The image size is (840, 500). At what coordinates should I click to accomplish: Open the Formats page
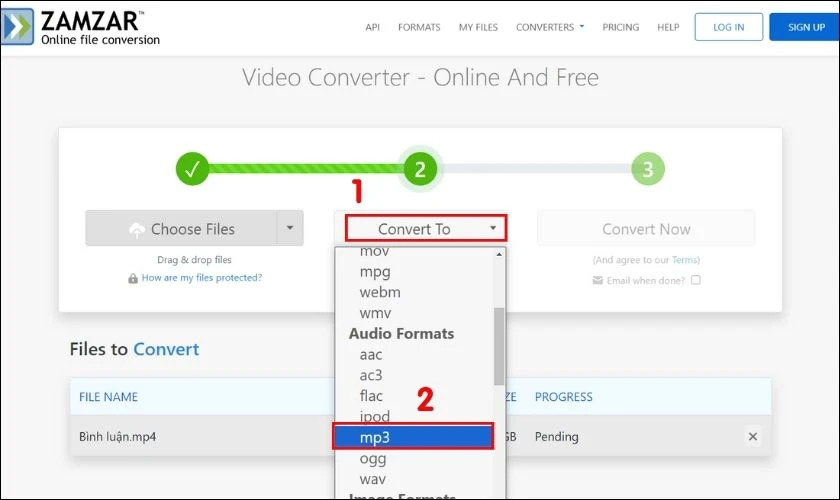[419, 27]
